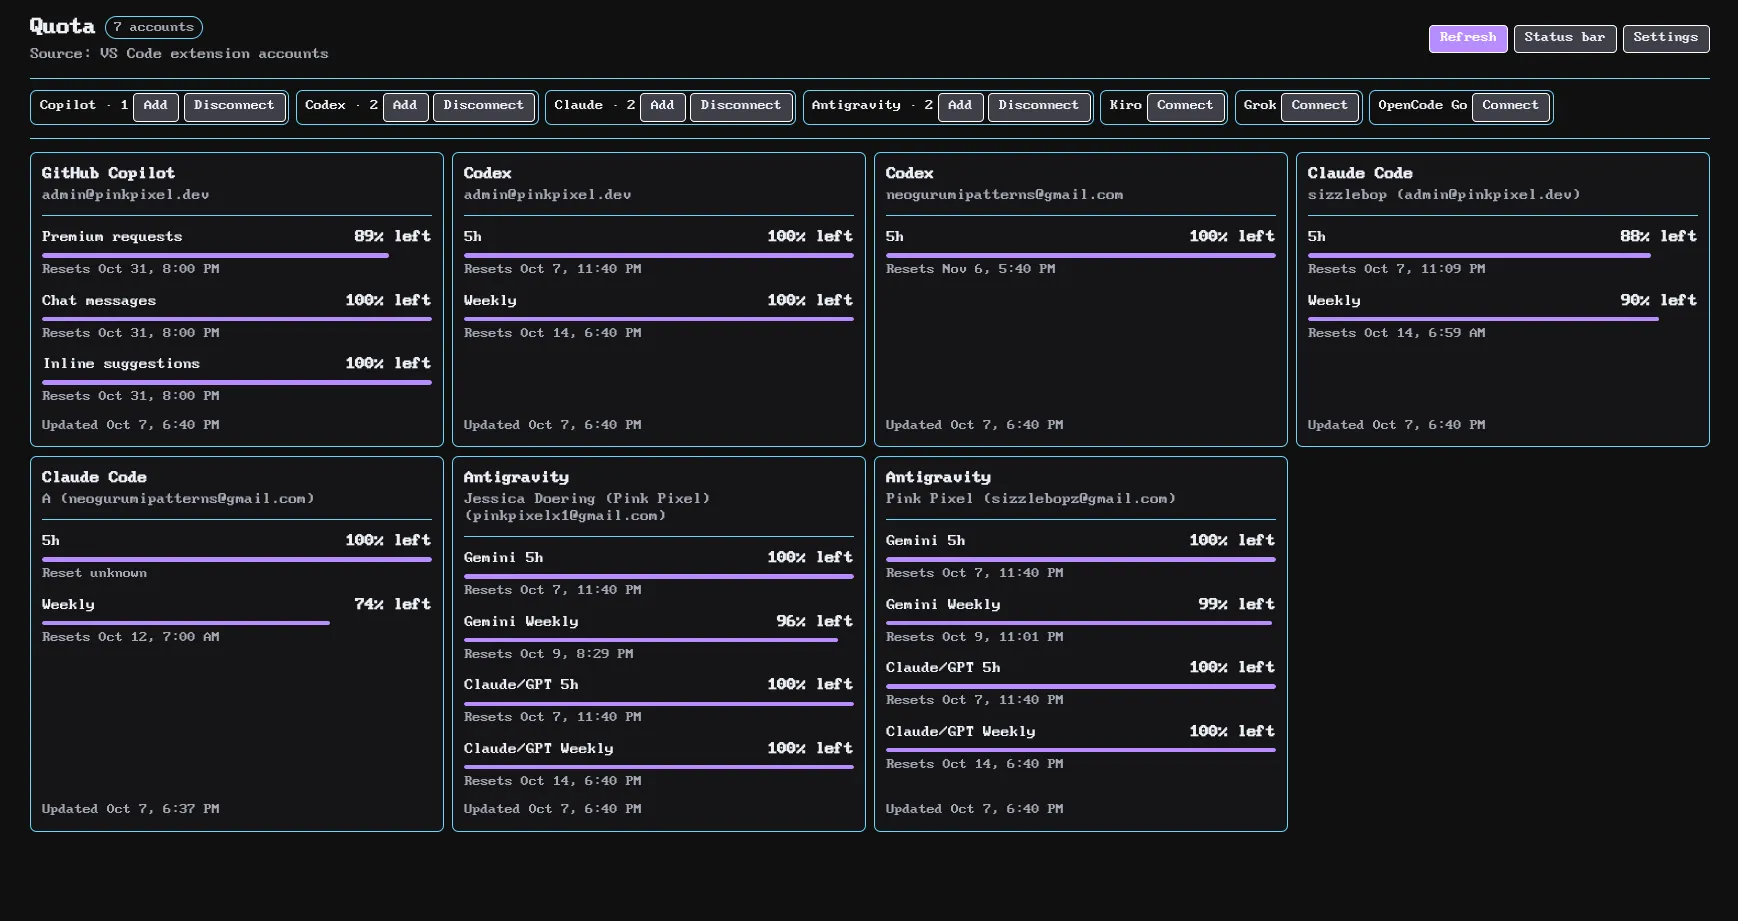This screenshot has height=921, width=1738.
Task: Click the Quota page heading
Action: tap(62, 27)
